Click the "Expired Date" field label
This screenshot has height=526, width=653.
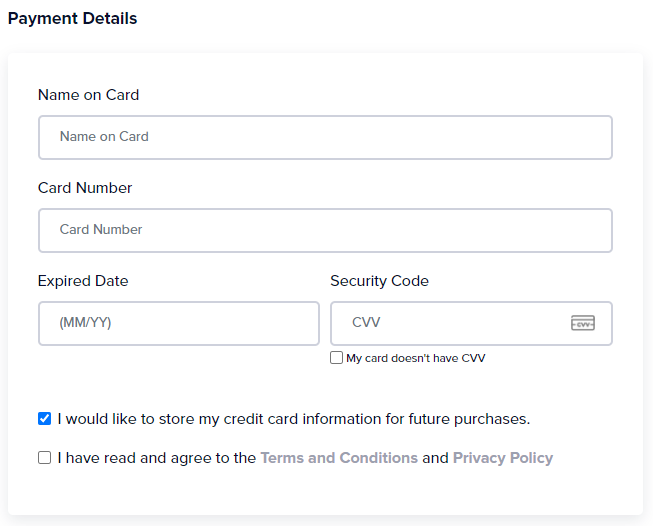pyautogui.click(x=83, y=281)
